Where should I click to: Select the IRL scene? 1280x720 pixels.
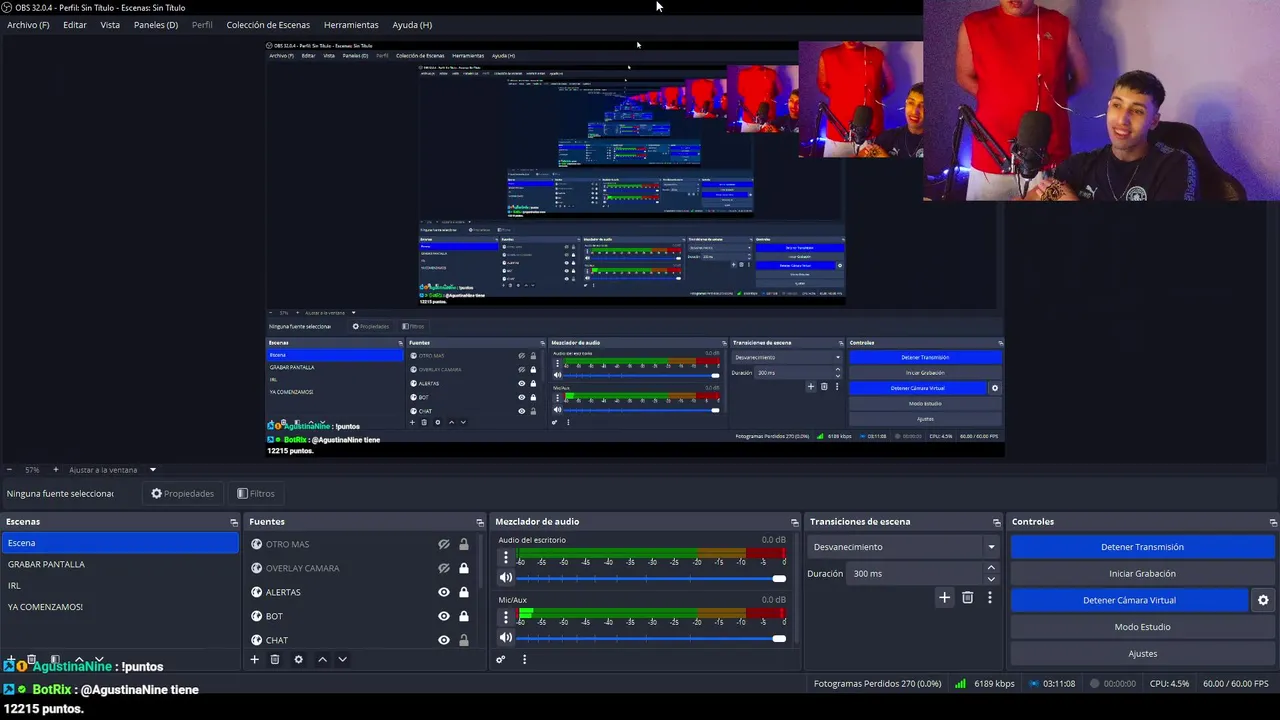pyautogui.click(x=120, y=586)
